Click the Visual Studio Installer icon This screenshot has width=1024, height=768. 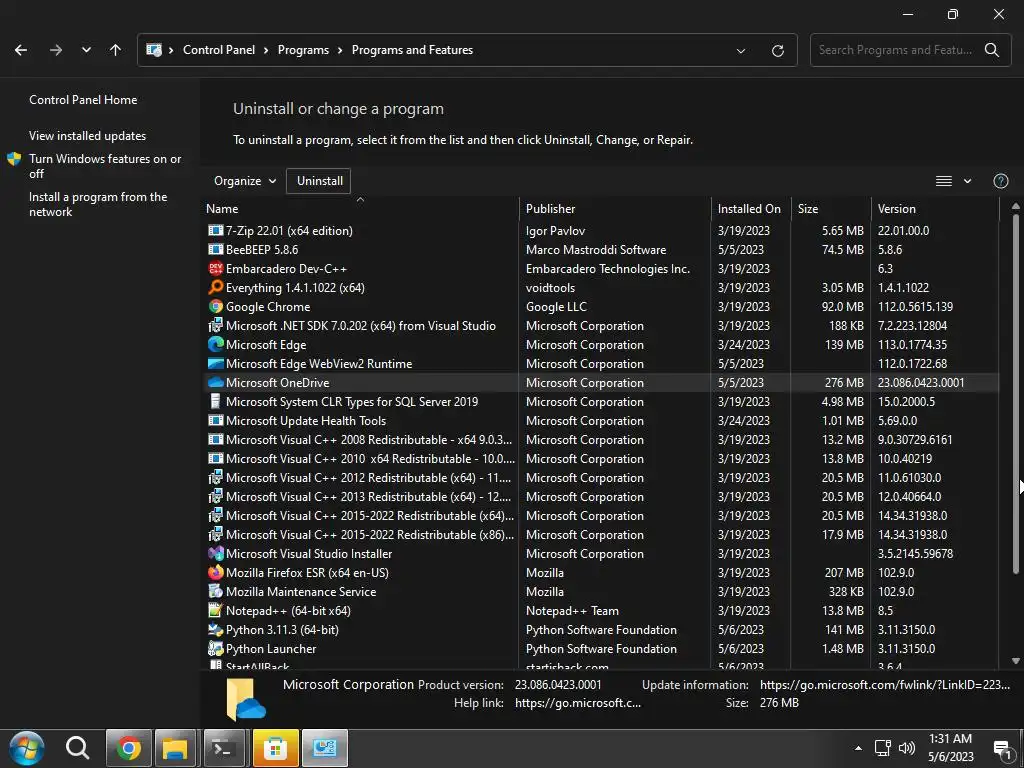(x=215, y=554)
